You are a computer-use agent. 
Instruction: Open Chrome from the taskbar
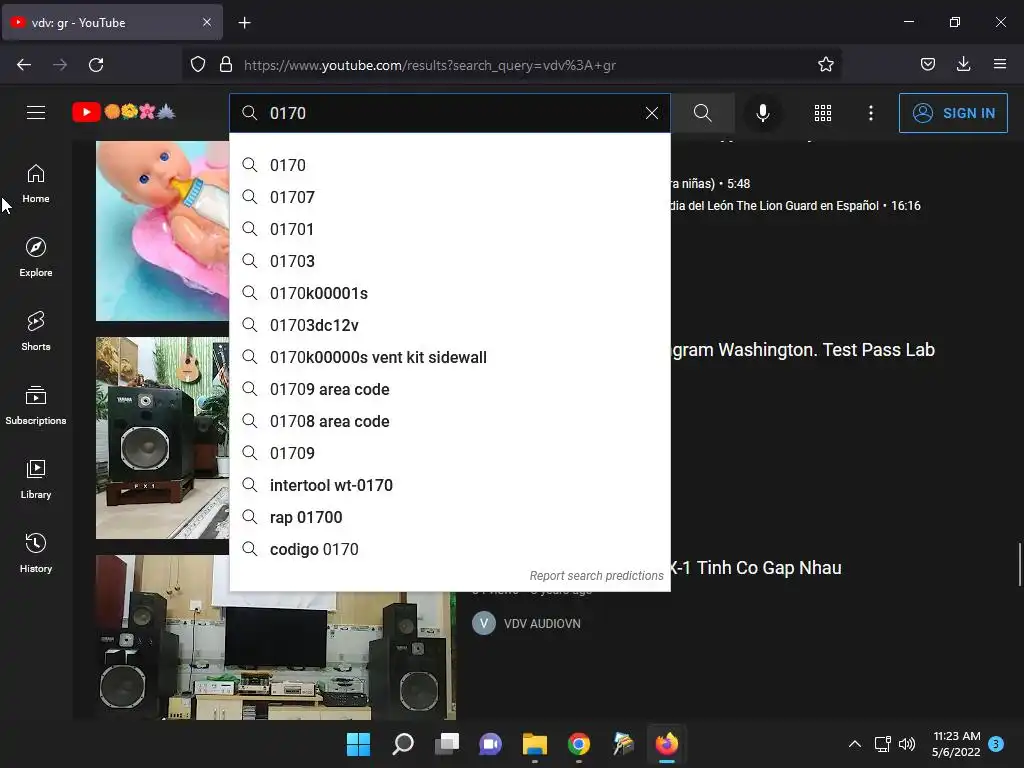(579, 744)
